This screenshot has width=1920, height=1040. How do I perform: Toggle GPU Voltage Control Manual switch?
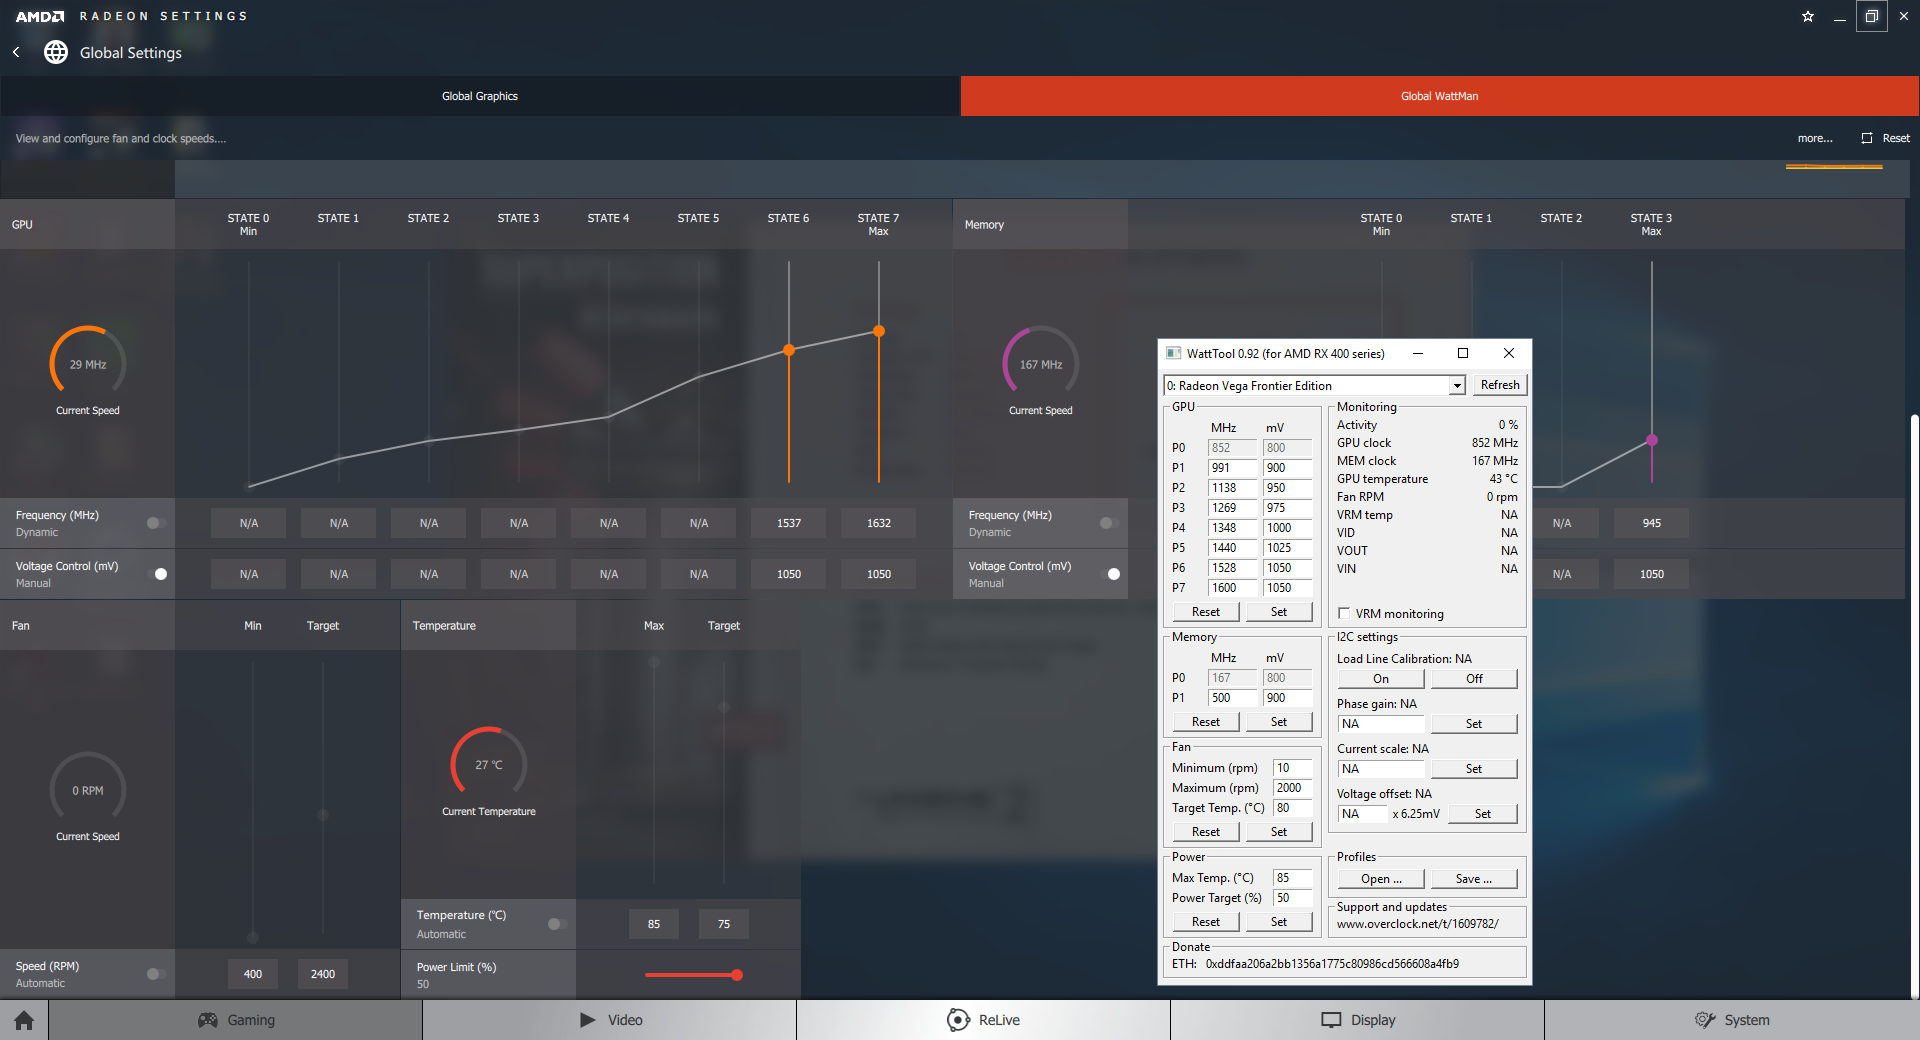pyautogui.click(x=156, y=574)
